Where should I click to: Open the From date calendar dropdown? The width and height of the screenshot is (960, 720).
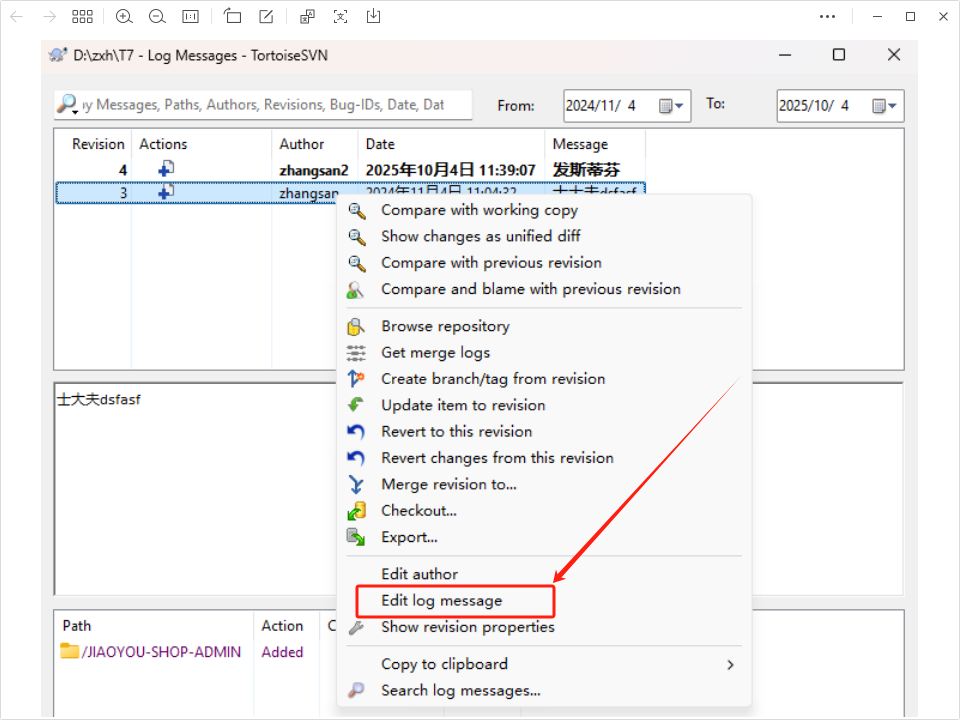pyautogui.click(x=671, y=106)
